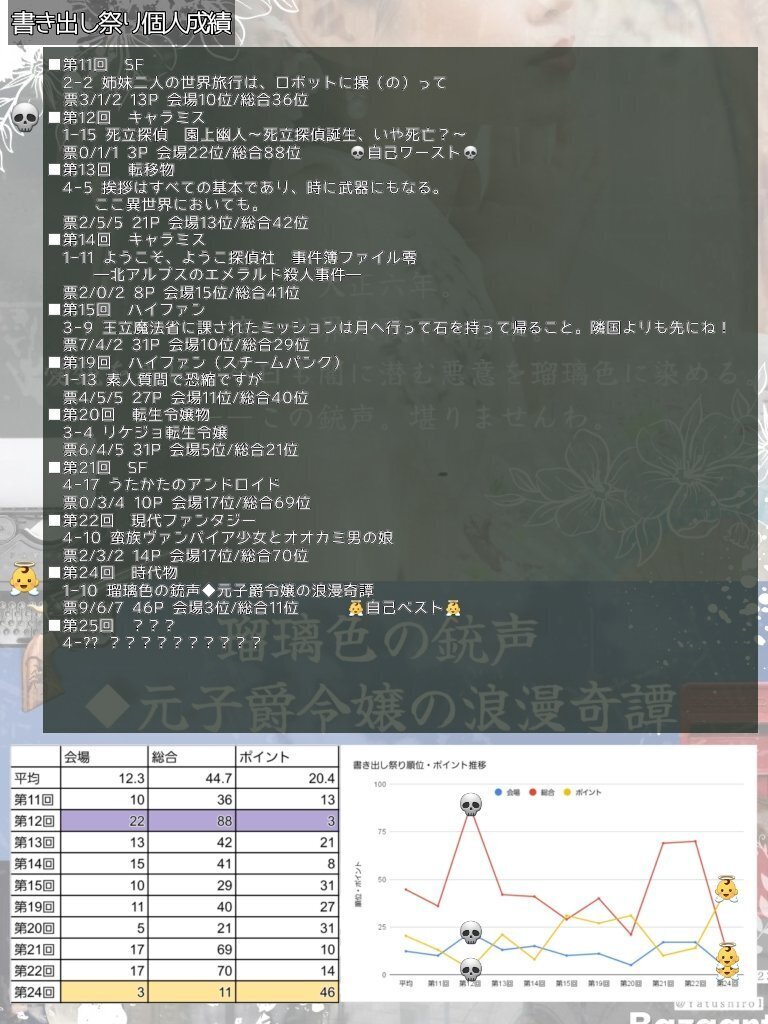
Task: Click the skull marker on the red line's peak
Action: 471,805
